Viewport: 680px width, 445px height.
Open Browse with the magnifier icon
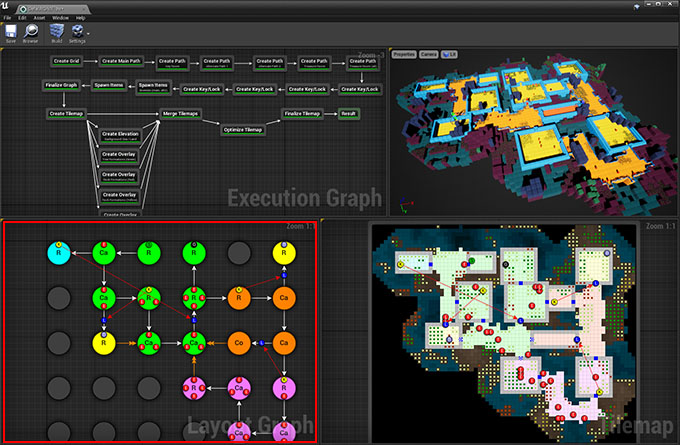point(30,31)
